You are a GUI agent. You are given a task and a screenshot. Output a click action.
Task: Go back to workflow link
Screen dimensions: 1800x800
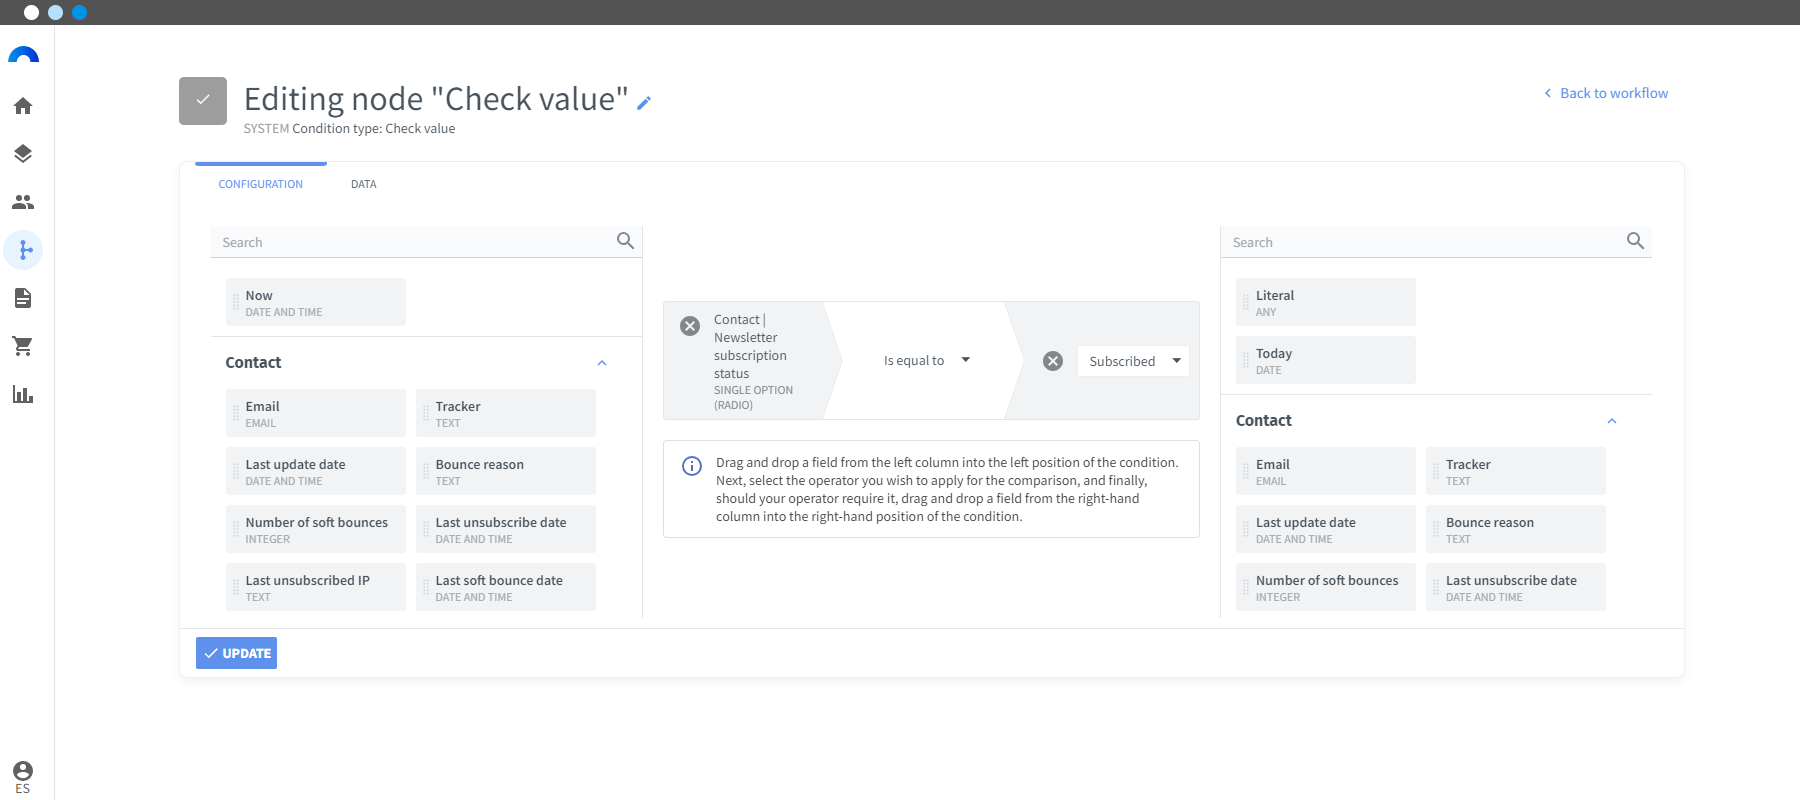[x=1606, y=93]
